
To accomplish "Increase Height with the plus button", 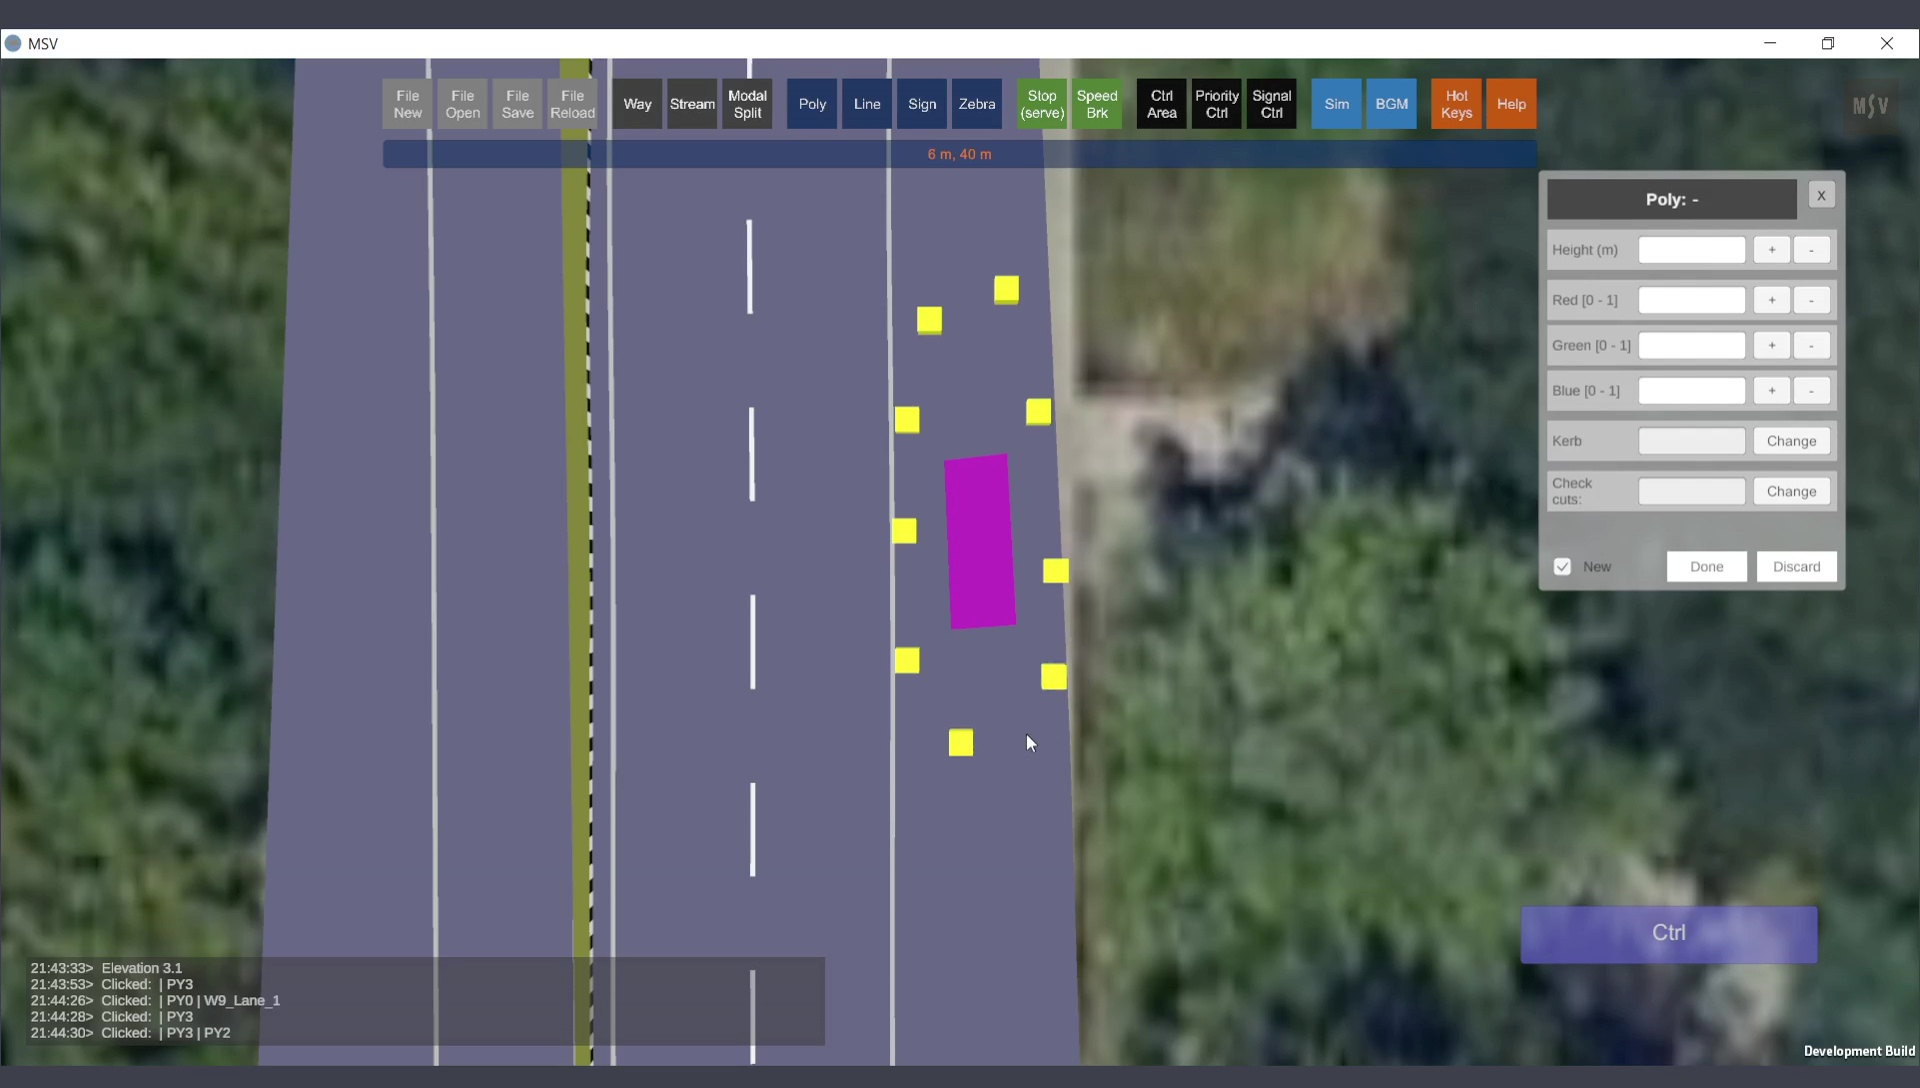I will click(x=1771, y=250).
